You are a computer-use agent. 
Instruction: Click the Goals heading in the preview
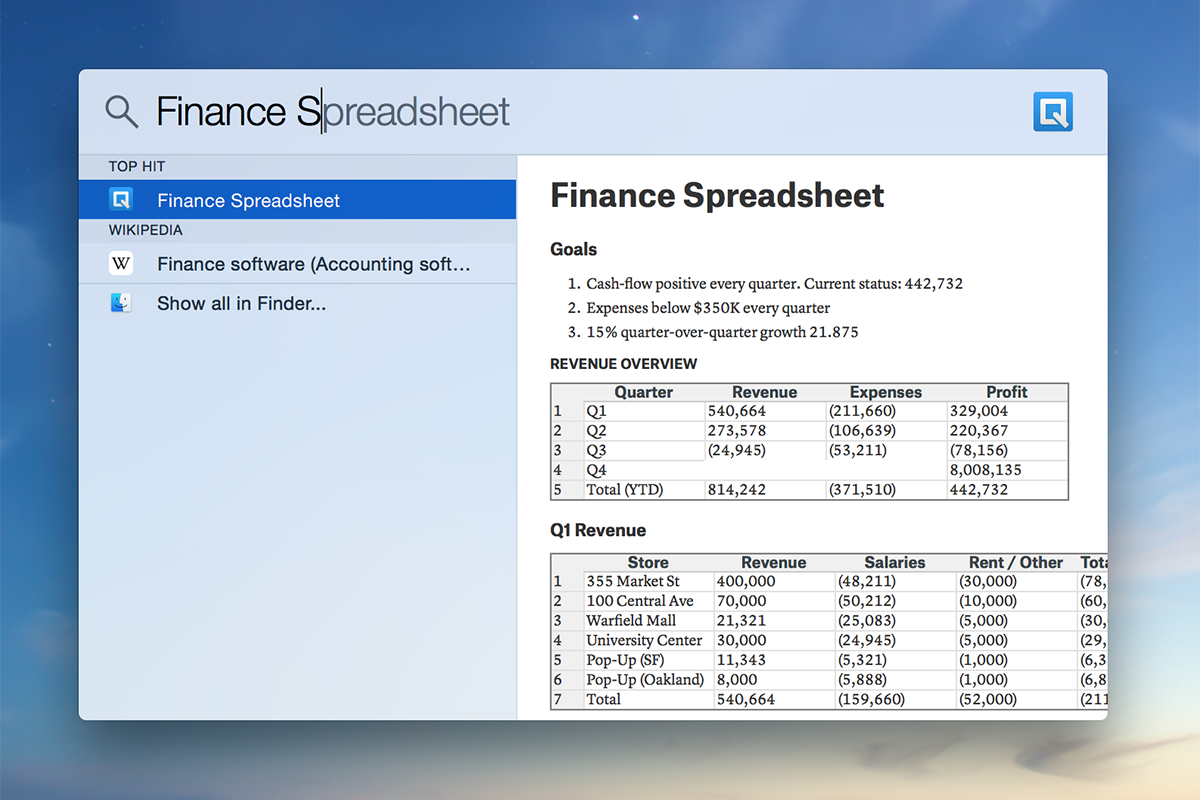573,249
